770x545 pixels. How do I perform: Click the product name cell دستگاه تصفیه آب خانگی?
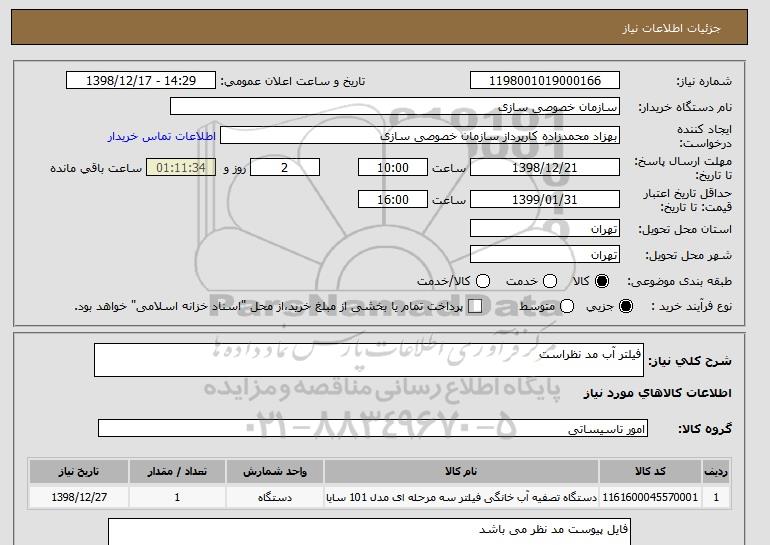pos(461,497)
